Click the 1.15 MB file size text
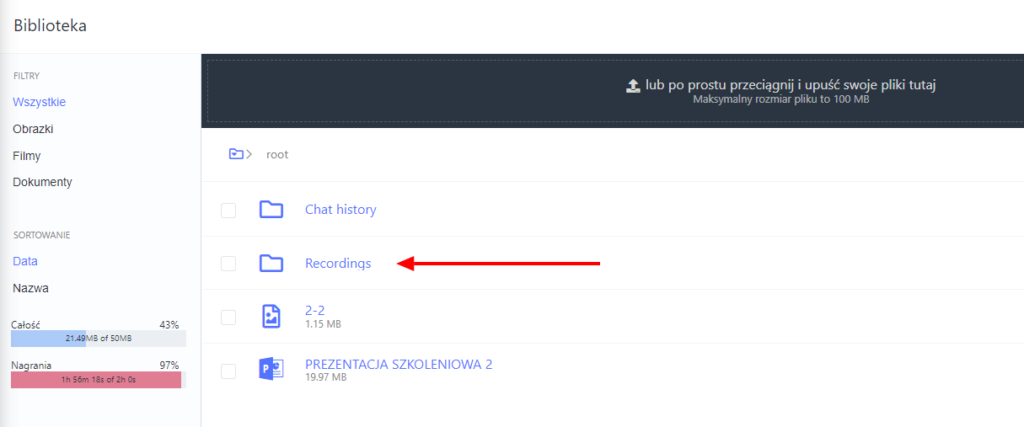1024x427 pixels. pos(323,324)
